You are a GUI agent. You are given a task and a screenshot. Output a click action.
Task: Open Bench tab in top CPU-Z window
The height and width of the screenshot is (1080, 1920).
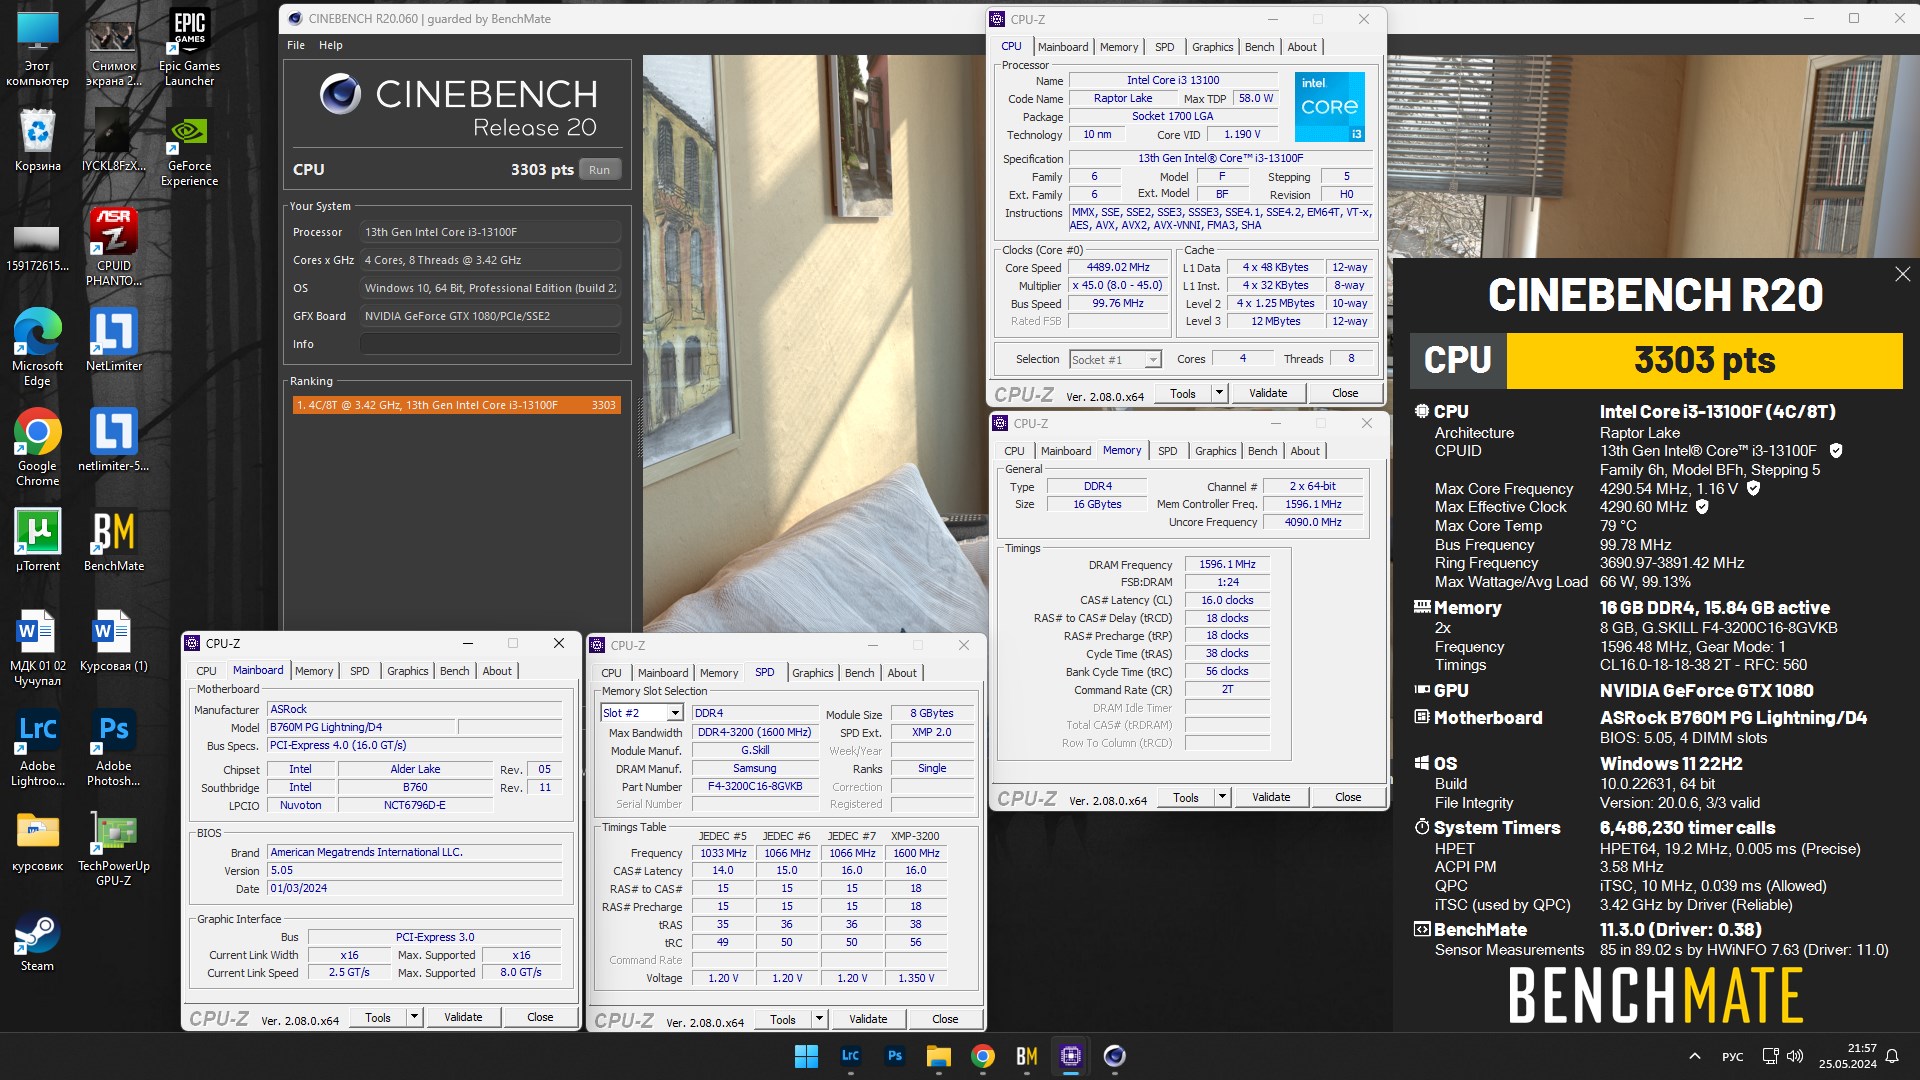(x=1259, y=47)
